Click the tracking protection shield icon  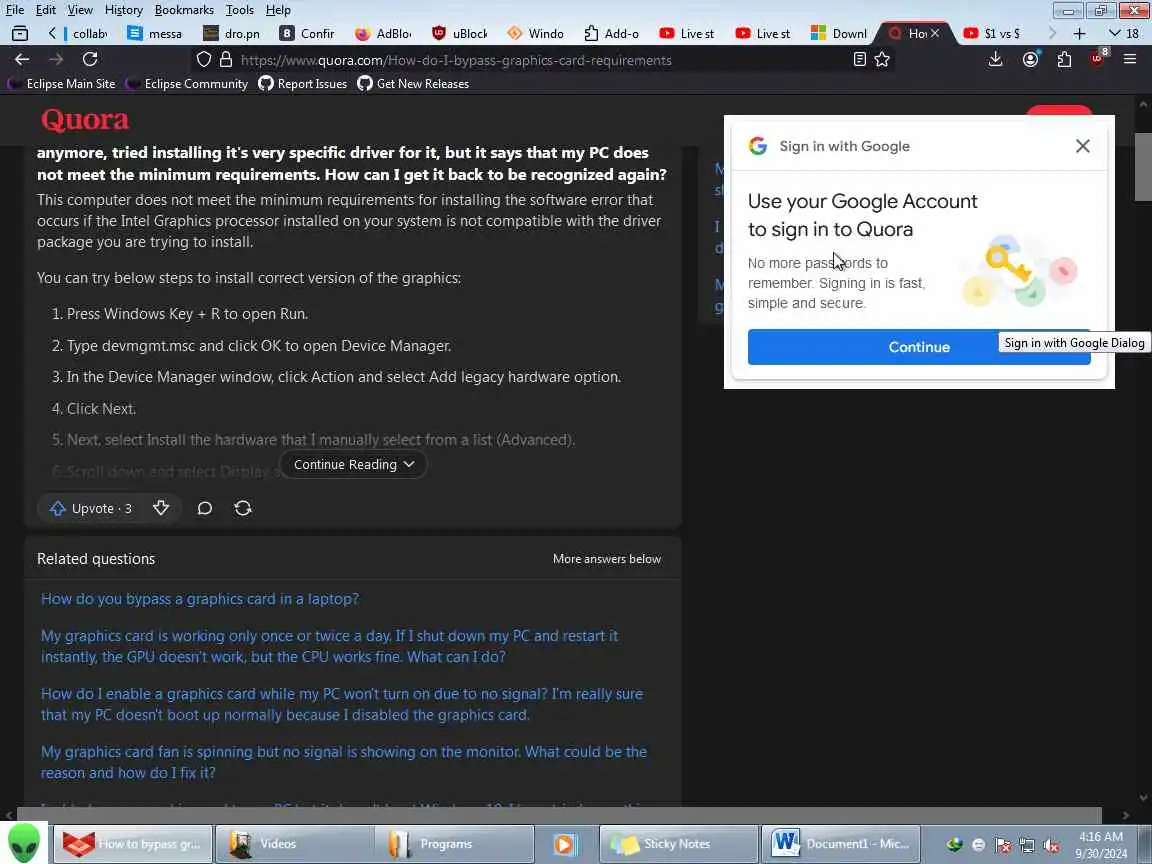coord(204,60)
